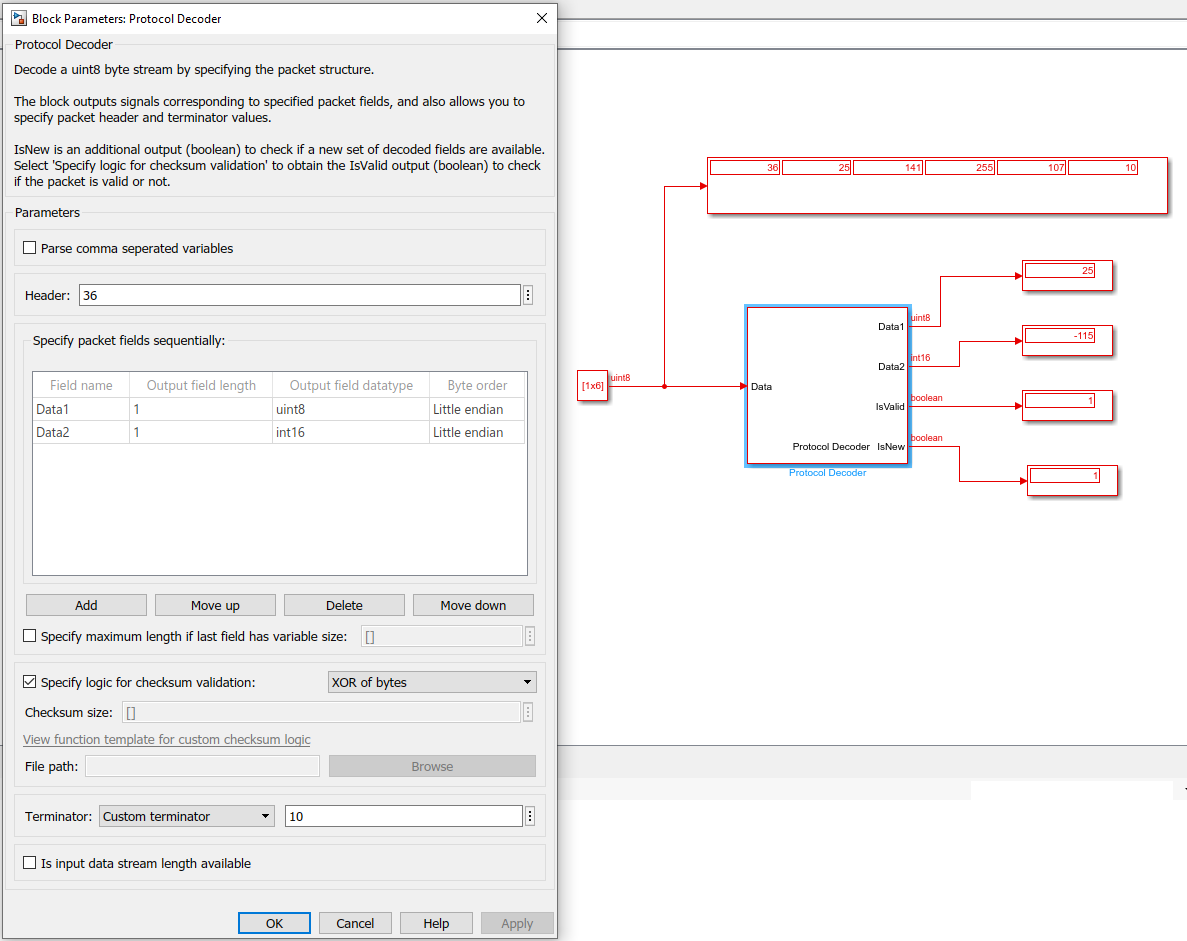This screenshot has width=1187, height=941.
Task: Click the IsValid Display block showing 1
Action: click(1067, 406)
